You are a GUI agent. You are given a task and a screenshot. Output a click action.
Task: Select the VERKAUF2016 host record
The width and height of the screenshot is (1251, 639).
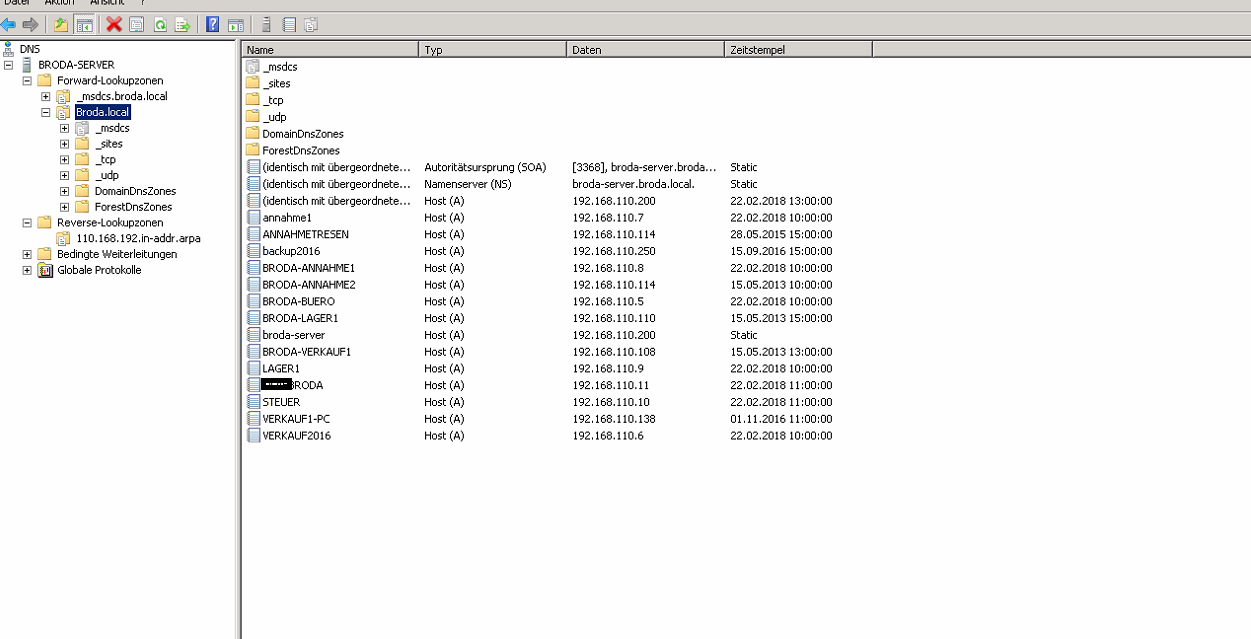click(x=296, y=436)
